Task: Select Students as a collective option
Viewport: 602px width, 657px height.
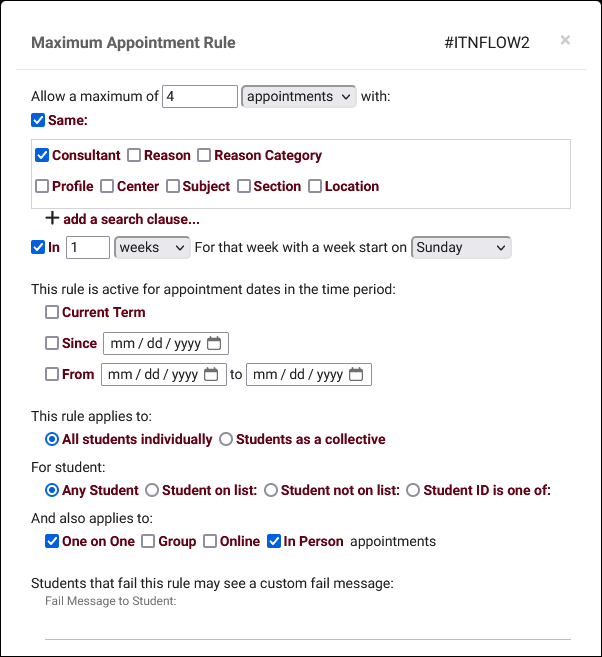Action: (x=226, y=439)
